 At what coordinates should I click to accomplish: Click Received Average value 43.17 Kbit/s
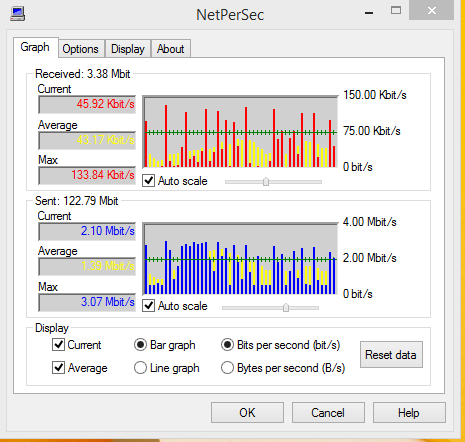(x=87, y=140)
